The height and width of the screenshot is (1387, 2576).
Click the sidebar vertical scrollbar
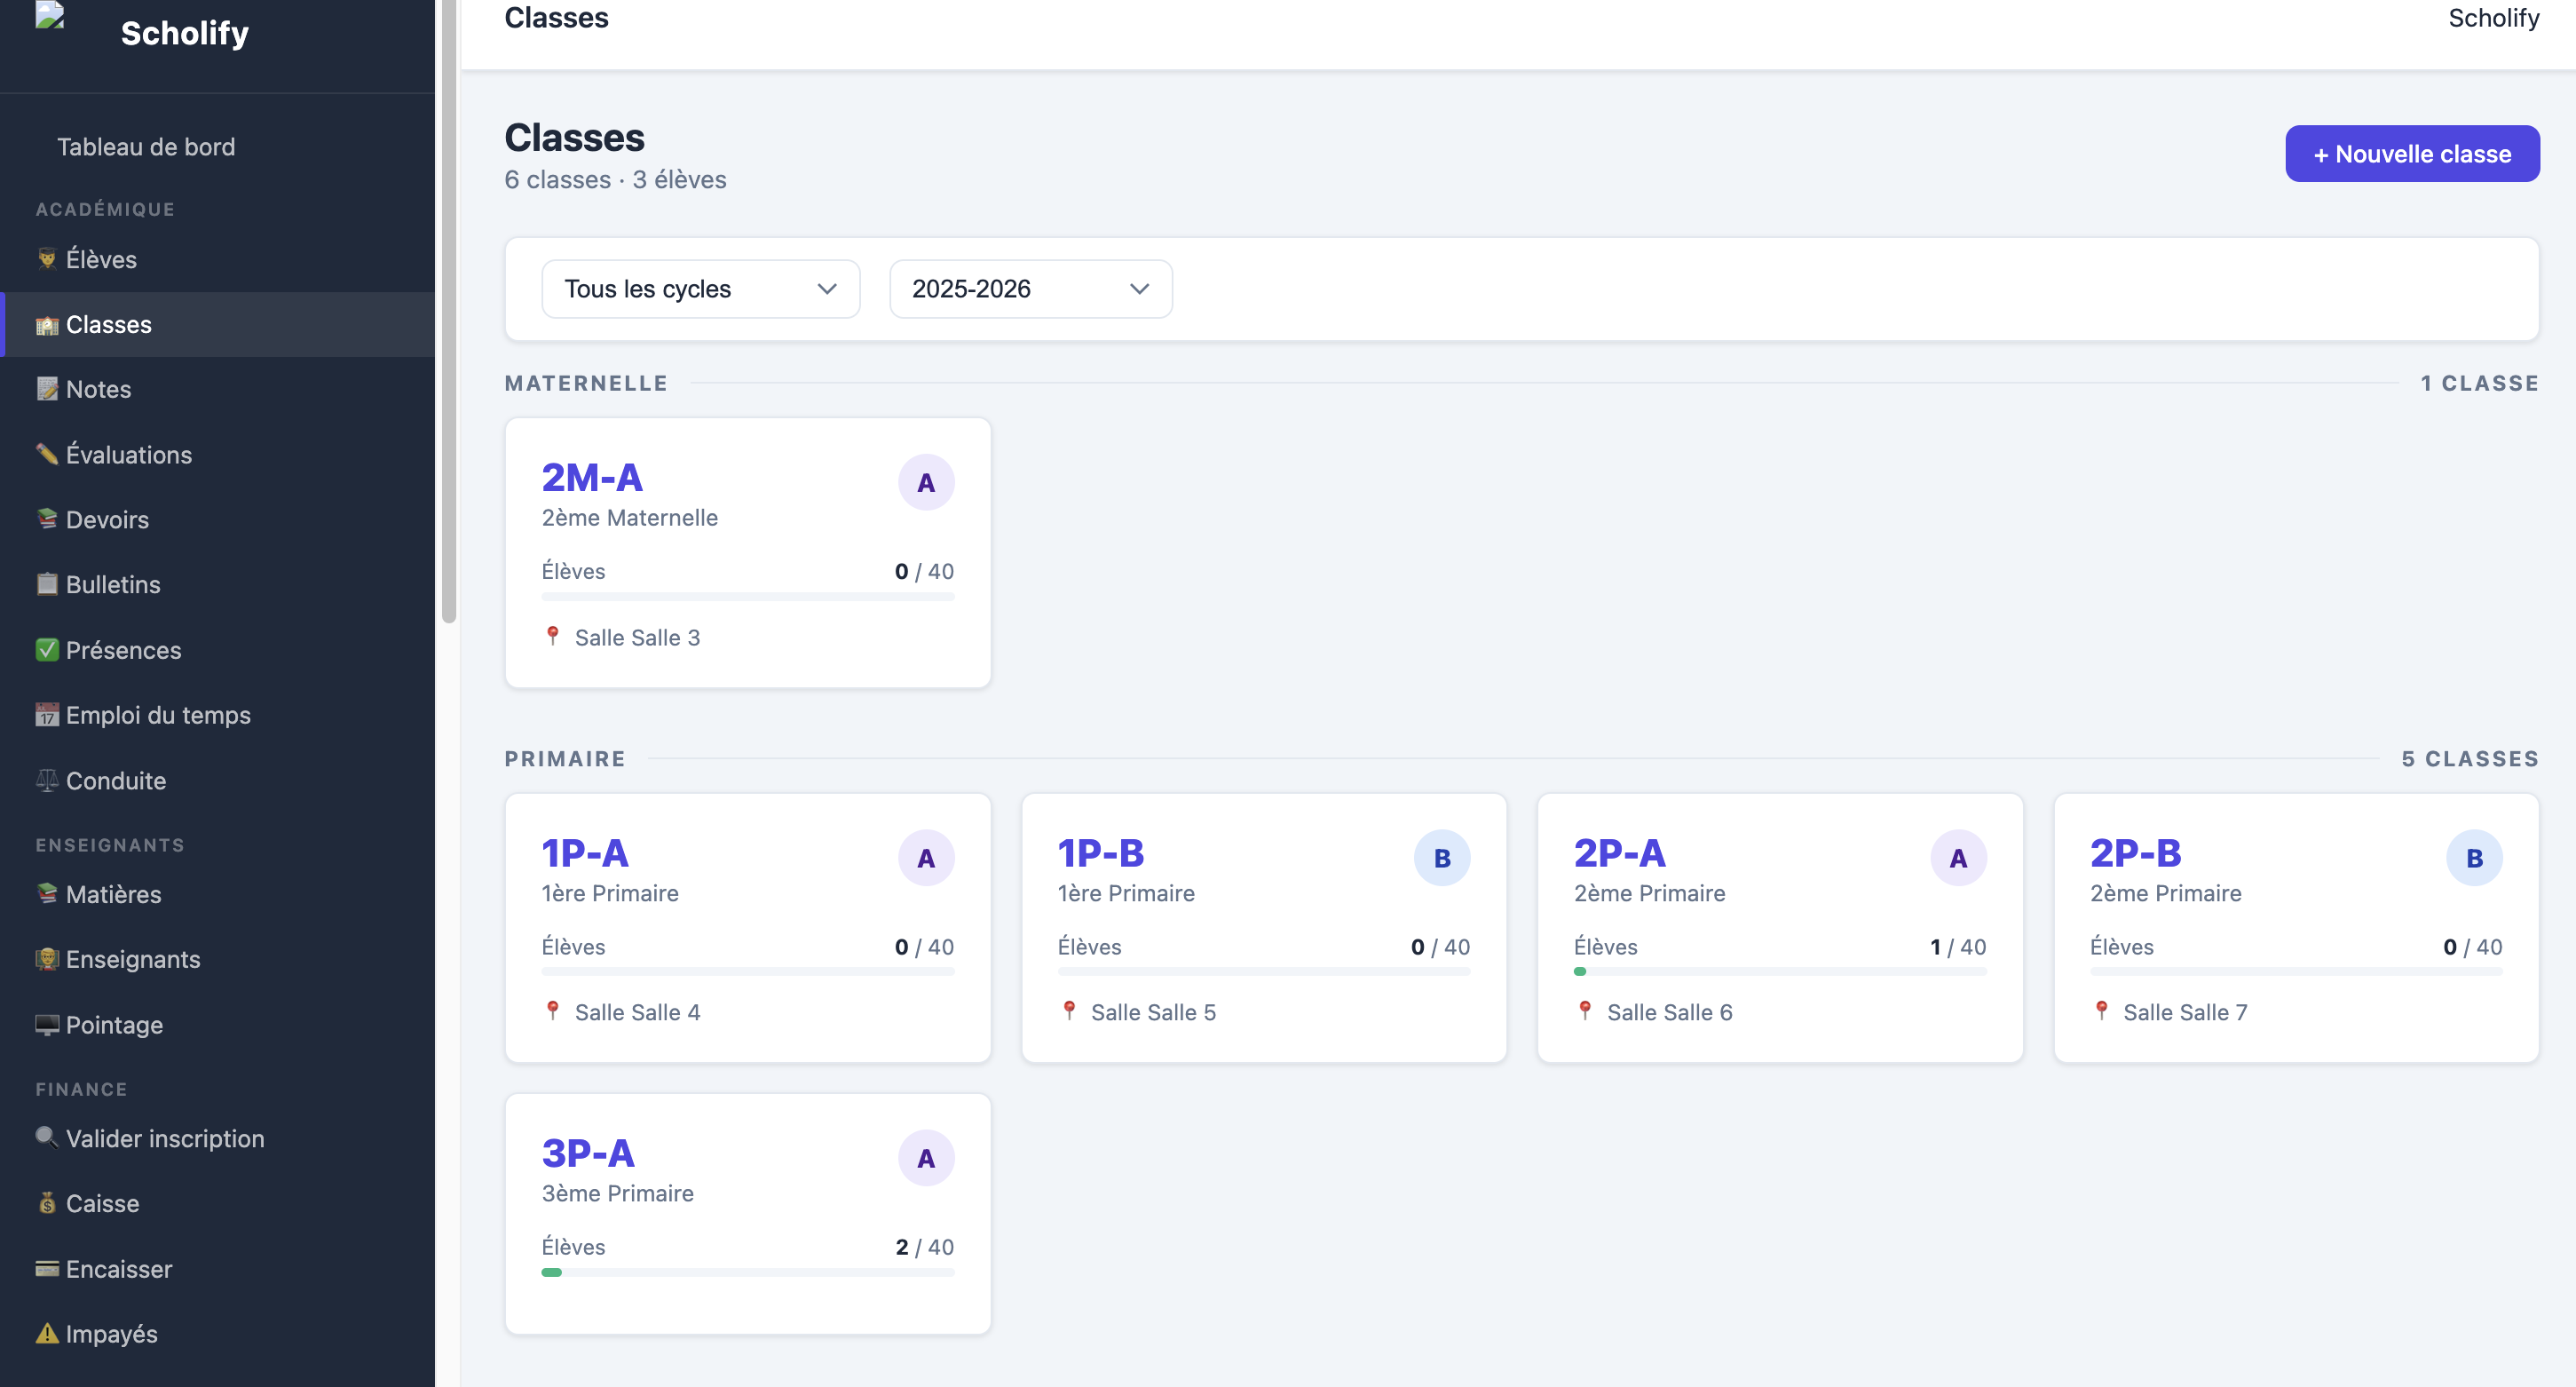pos(449,310)
